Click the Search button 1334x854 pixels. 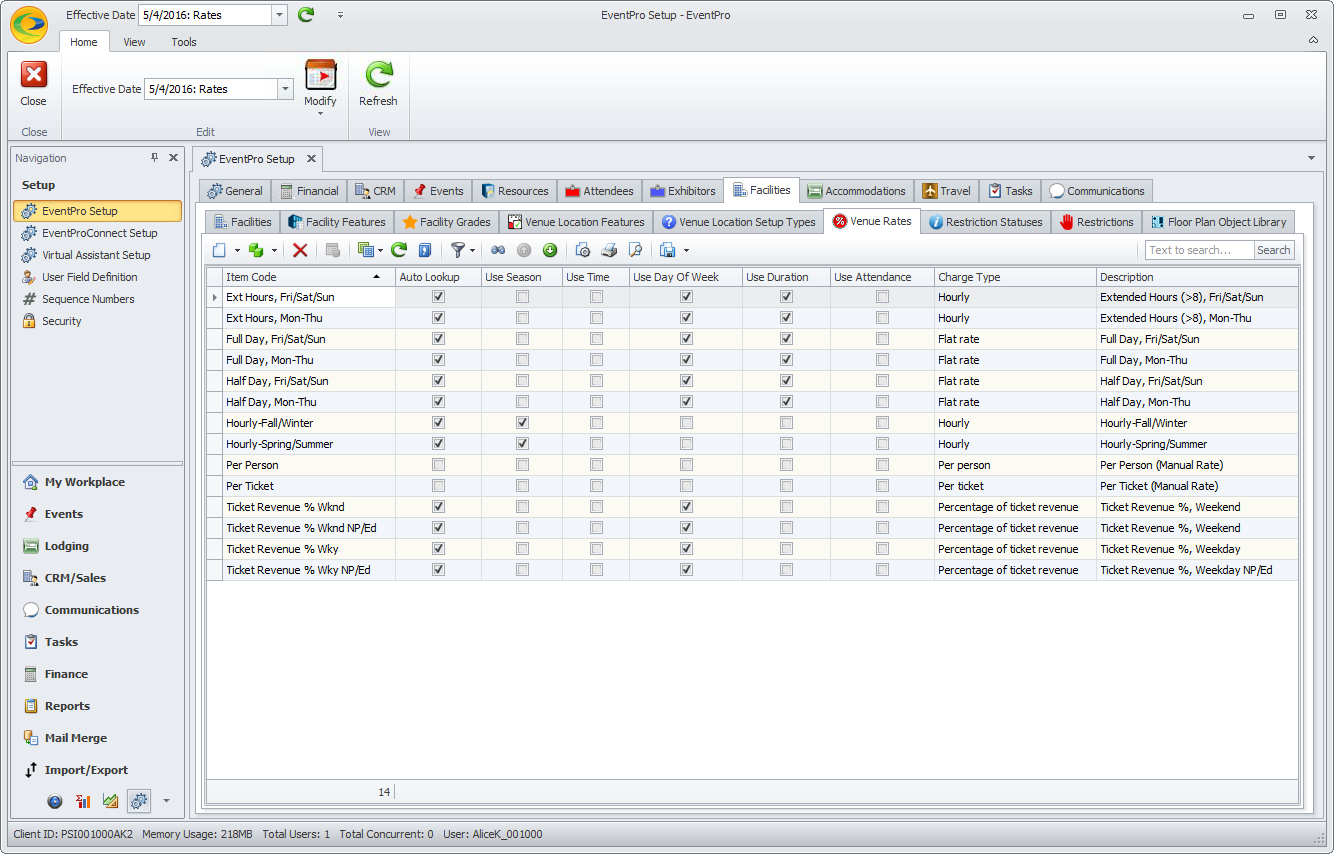1274,250
